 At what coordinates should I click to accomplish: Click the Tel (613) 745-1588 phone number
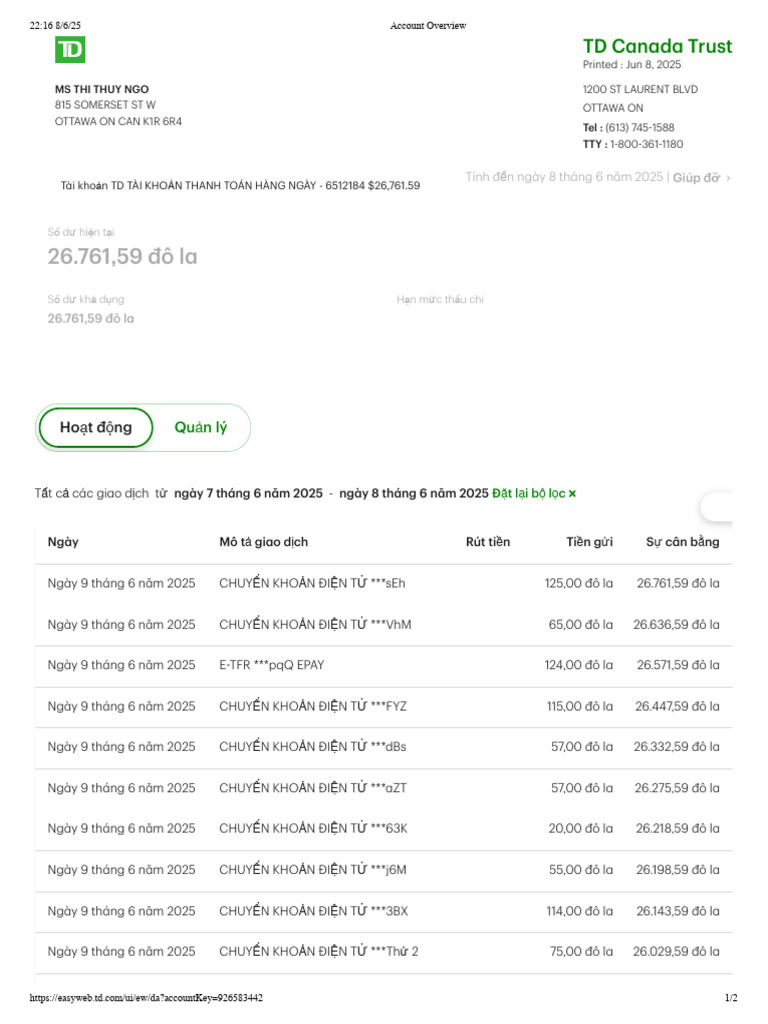pos(639,128)
